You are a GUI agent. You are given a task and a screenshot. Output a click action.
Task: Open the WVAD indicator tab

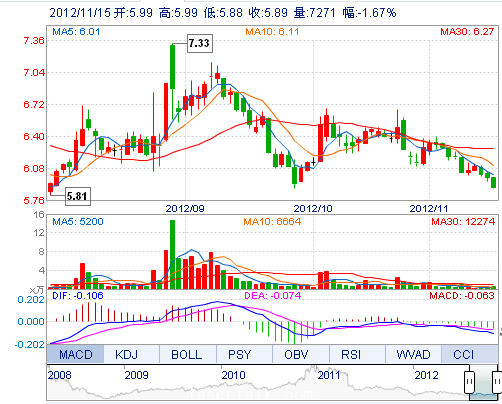coord(413,354)
